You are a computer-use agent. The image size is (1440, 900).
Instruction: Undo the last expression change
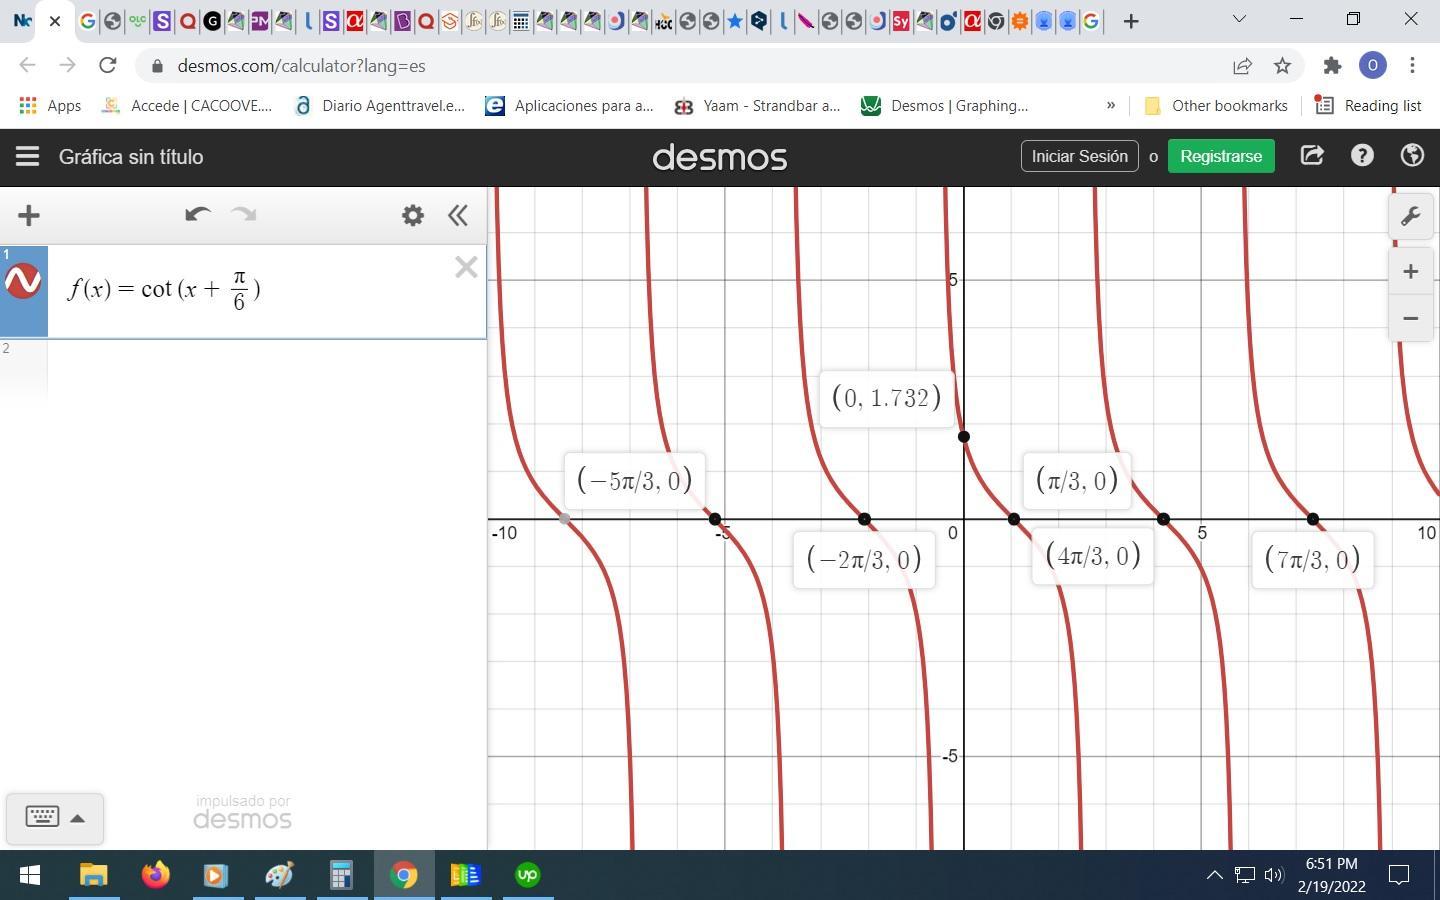(x=197, y=215)
